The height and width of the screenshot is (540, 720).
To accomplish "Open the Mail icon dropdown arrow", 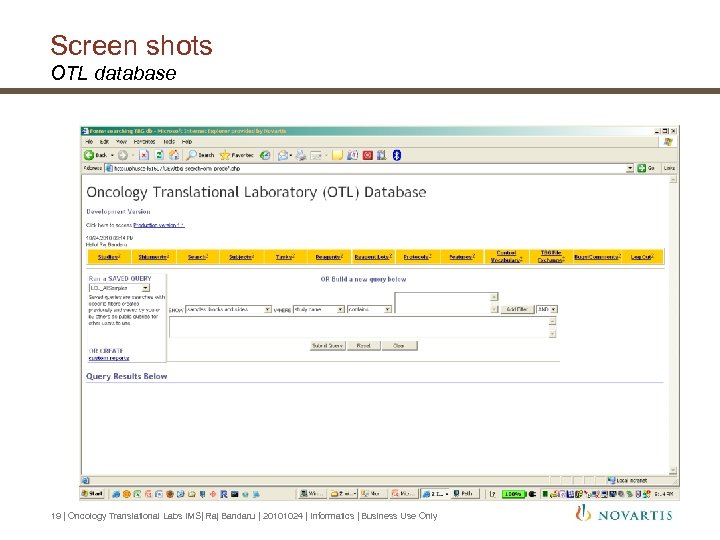I will click(x=291, y=155).
